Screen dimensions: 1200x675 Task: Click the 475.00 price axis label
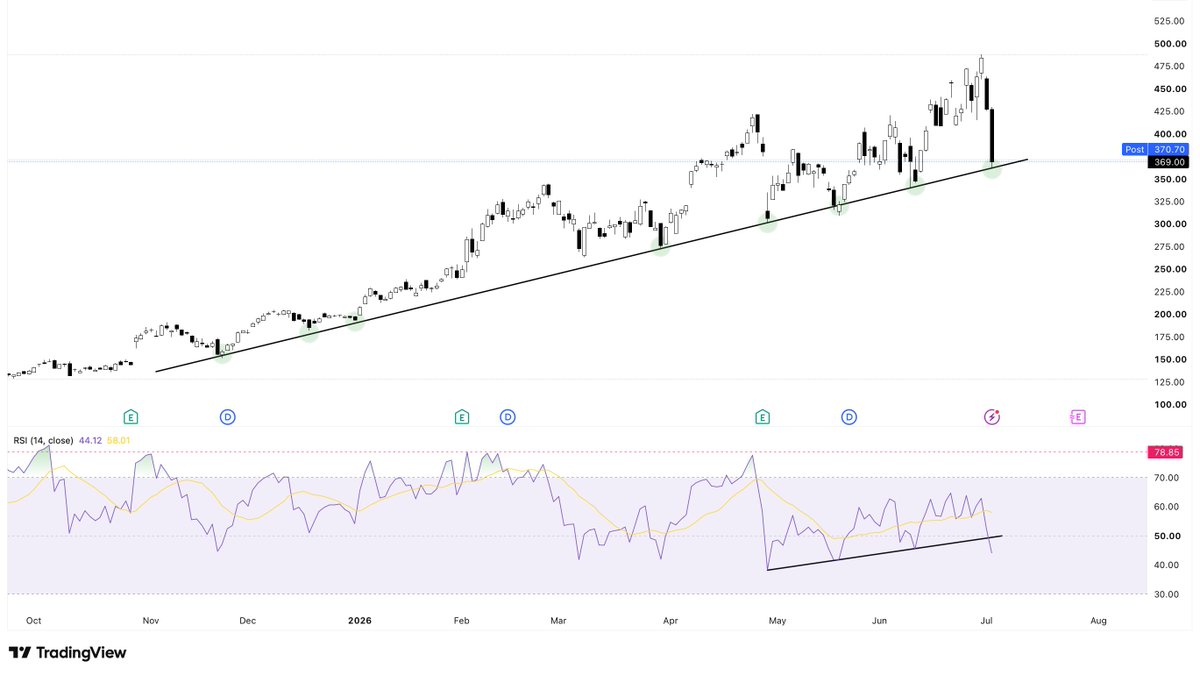[x=1169, y=66]
